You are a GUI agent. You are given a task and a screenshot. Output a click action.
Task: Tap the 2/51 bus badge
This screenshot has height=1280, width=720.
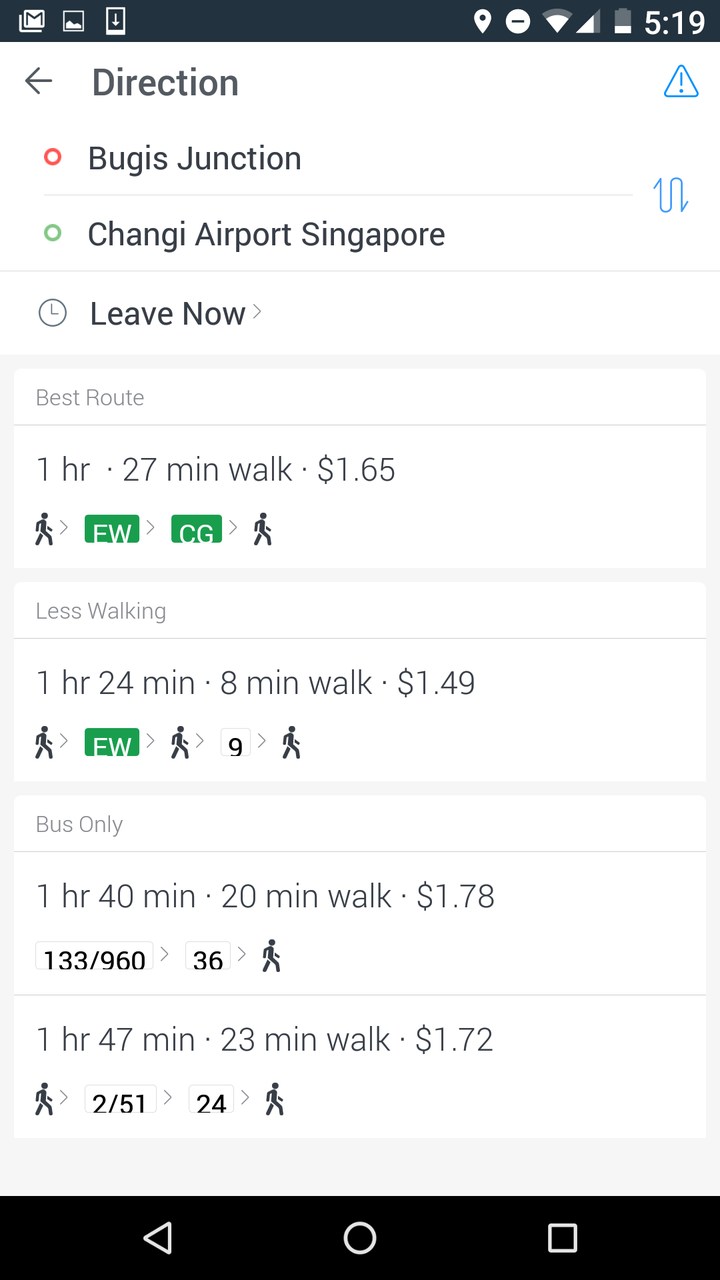pyautogui.click(x=120, y=1101)
